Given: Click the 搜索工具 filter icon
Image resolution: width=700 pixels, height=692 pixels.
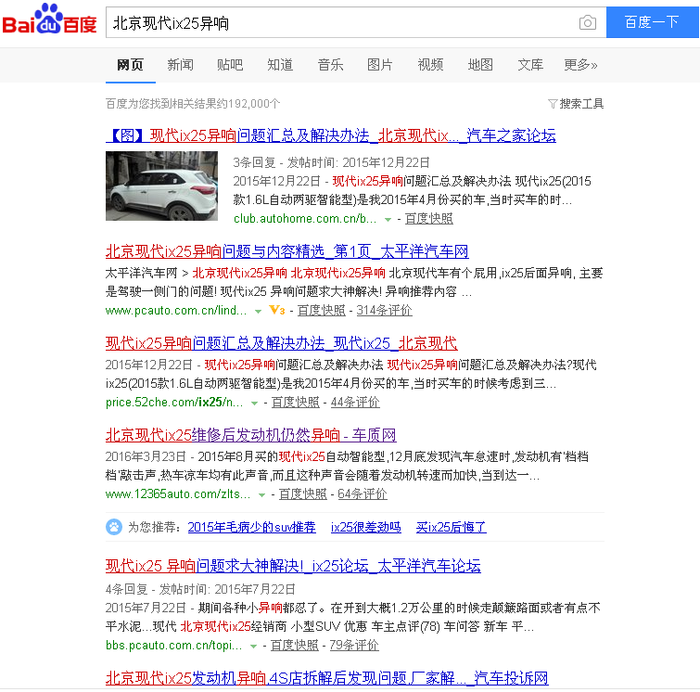Looking at the screenshot, I should tap(552, 104).
